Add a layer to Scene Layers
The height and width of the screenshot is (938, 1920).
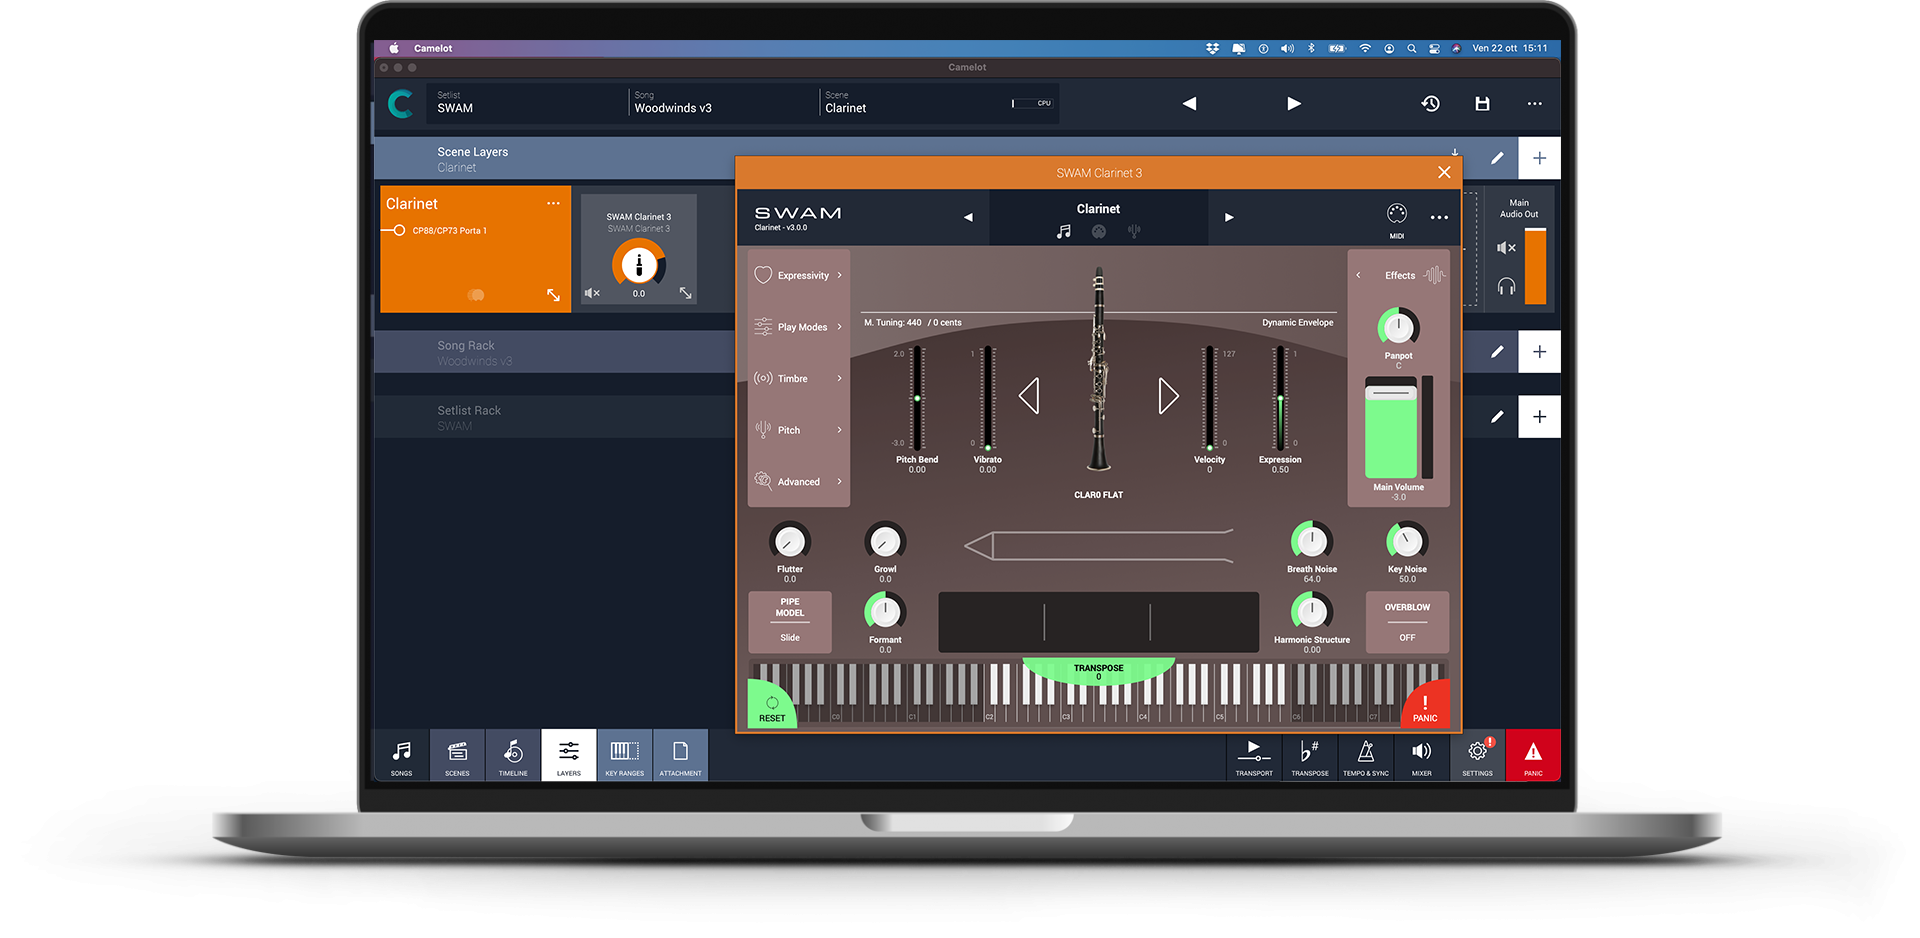point(1540,158)
